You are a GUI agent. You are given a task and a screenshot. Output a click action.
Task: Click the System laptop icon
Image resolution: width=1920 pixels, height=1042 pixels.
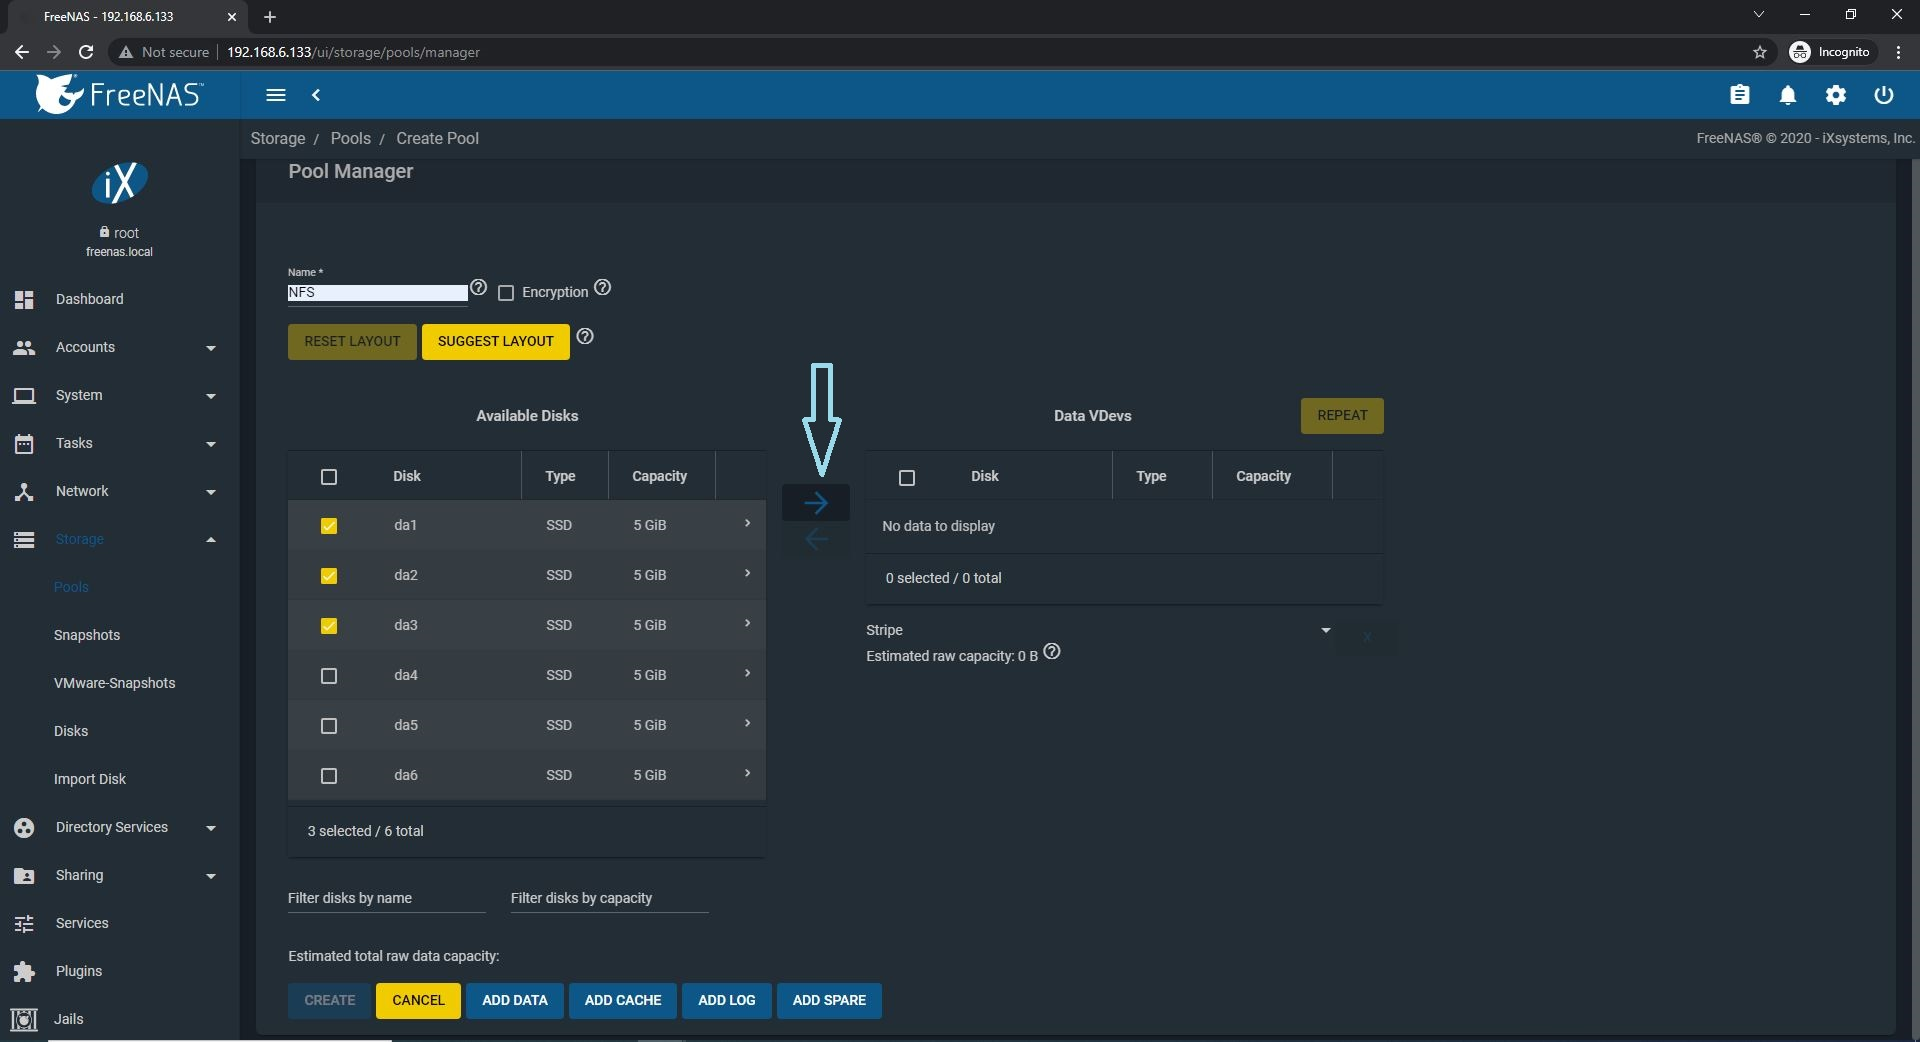pyautogui.click(x=24, y=395)
